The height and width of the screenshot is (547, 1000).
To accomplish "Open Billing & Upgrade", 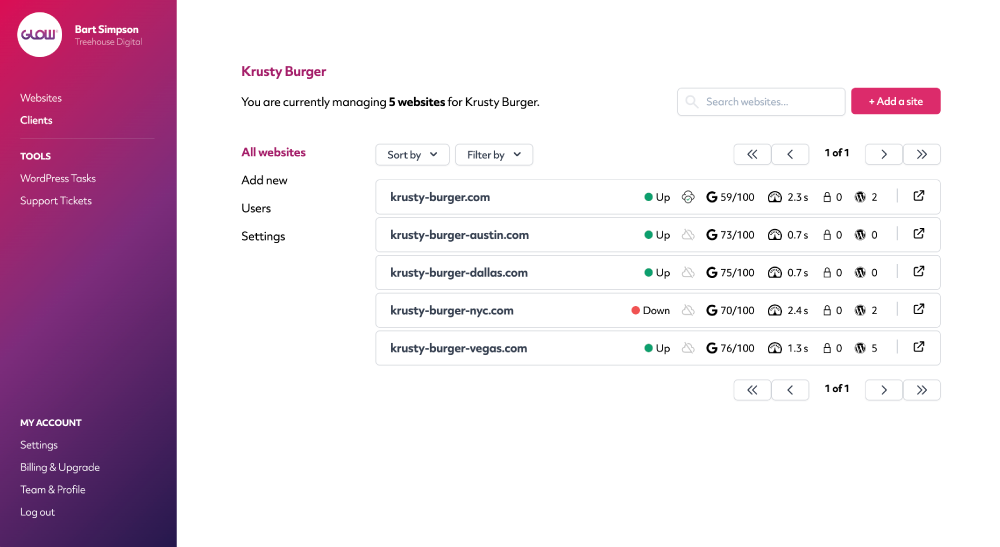I will click(x=60, y=467).
